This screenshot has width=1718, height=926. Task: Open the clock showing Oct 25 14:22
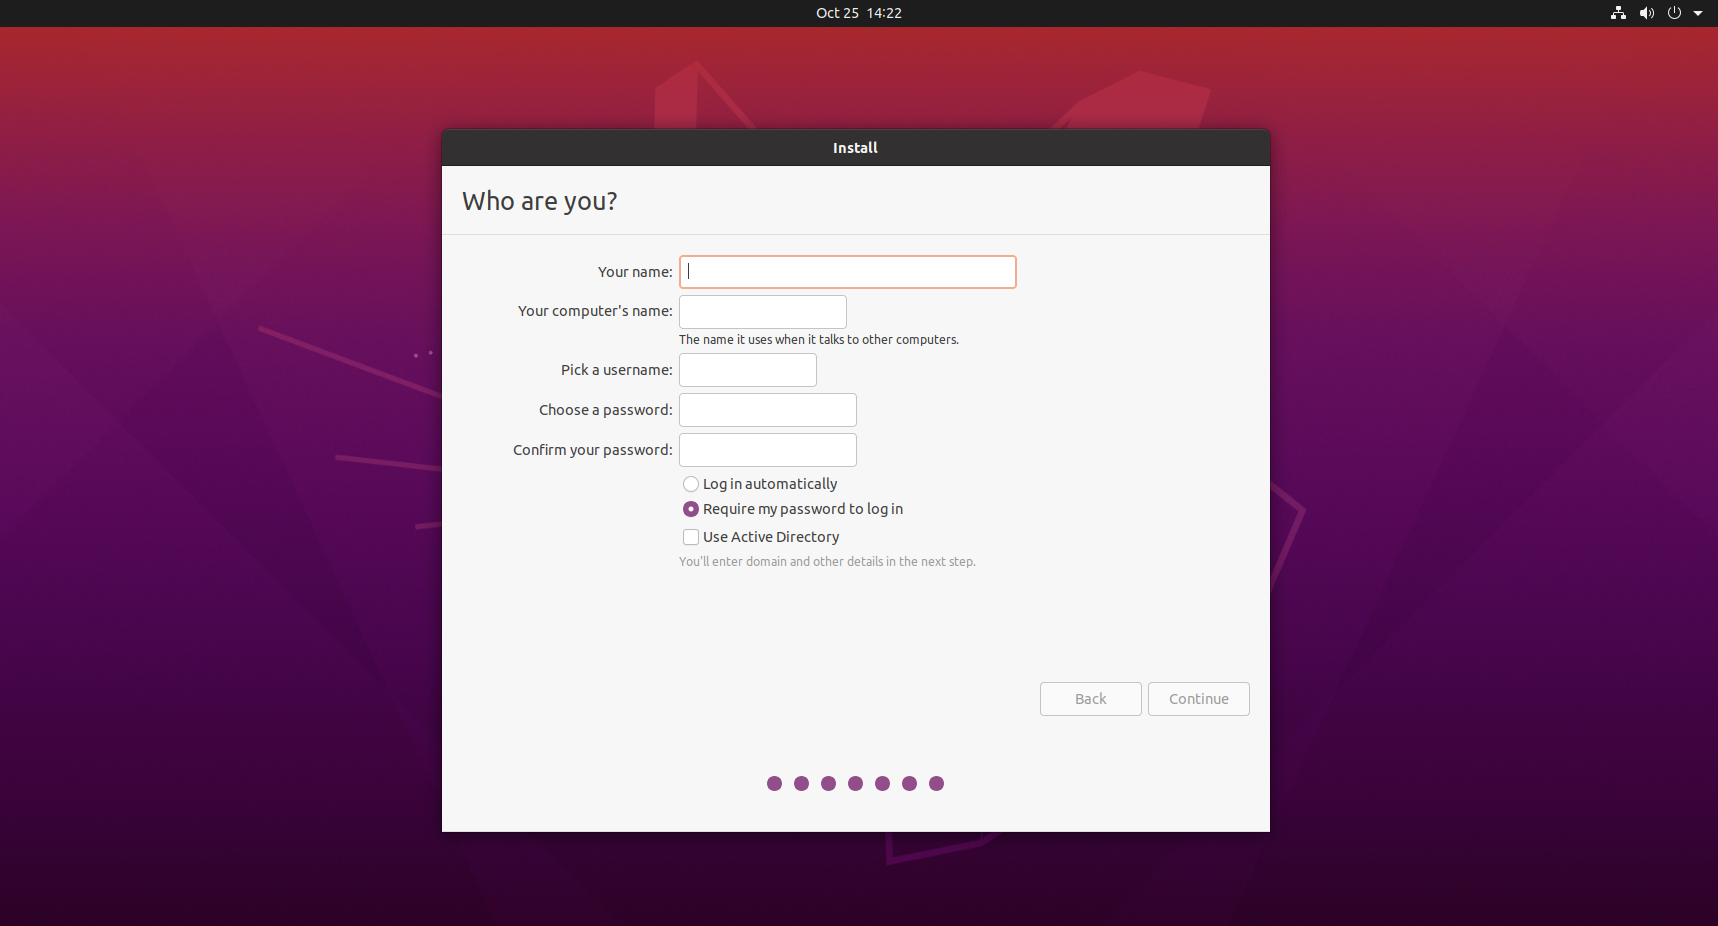[x=858, y=13]
